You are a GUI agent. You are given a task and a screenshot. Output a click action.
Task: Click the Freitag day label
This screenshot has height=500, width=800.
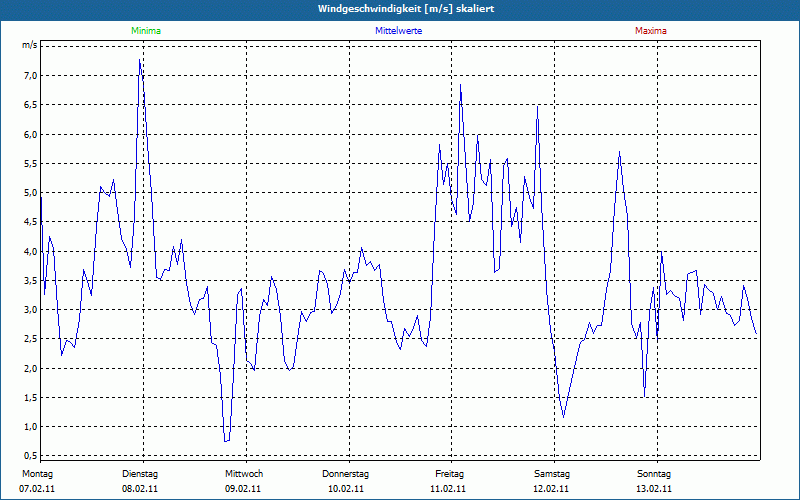point(449,474)
